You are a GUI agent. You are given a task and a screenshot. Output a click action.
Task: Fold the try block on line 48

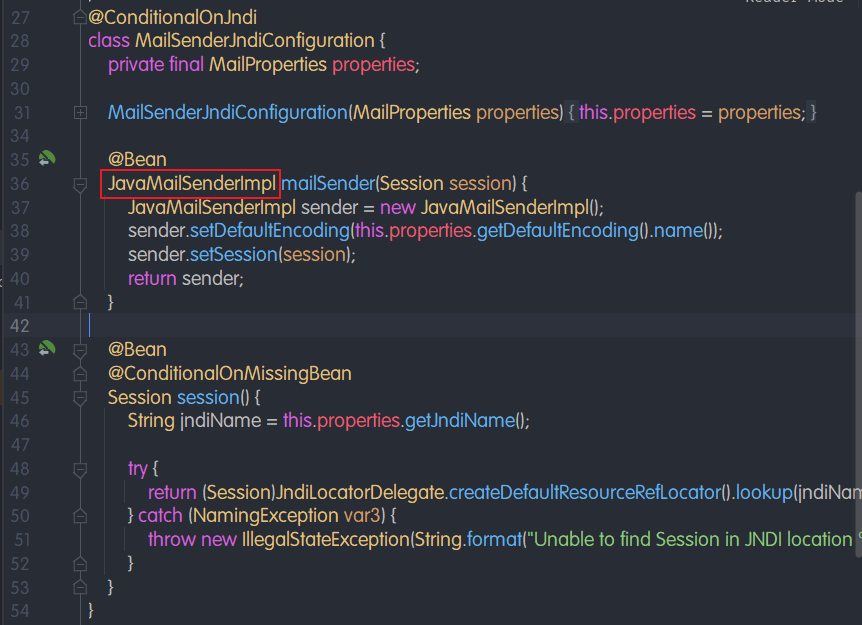[x=80, y=468]
